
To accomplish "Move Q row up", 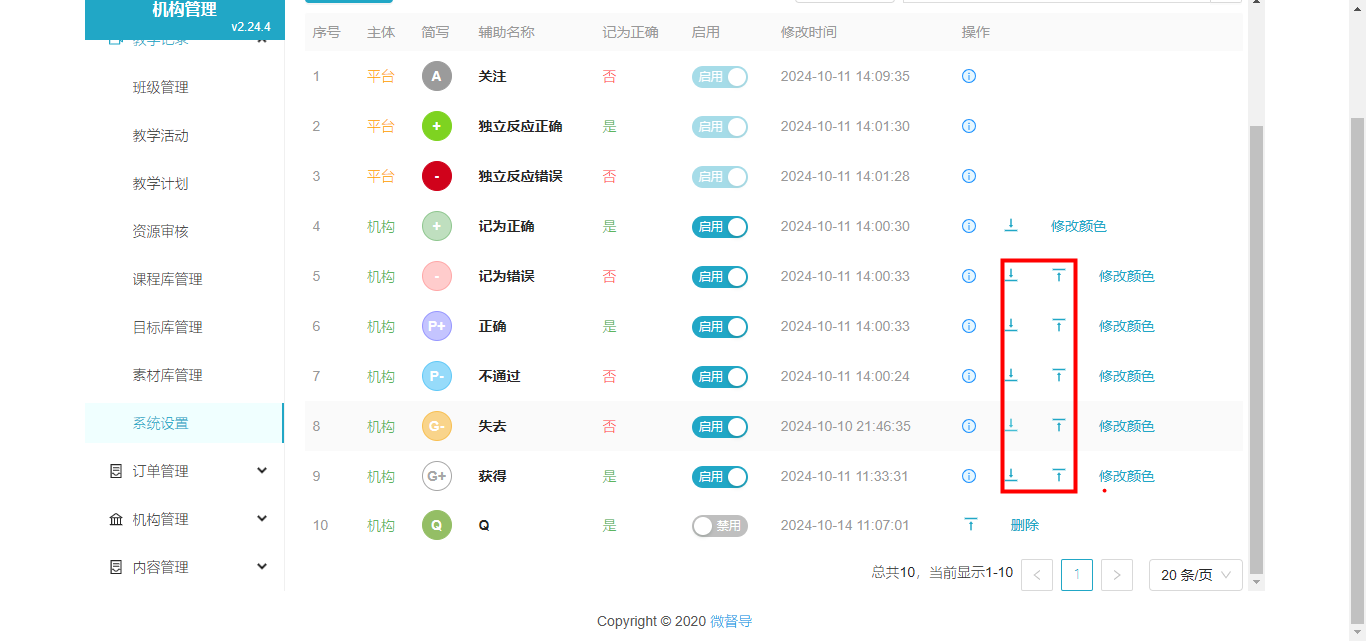I will [970, 524].
